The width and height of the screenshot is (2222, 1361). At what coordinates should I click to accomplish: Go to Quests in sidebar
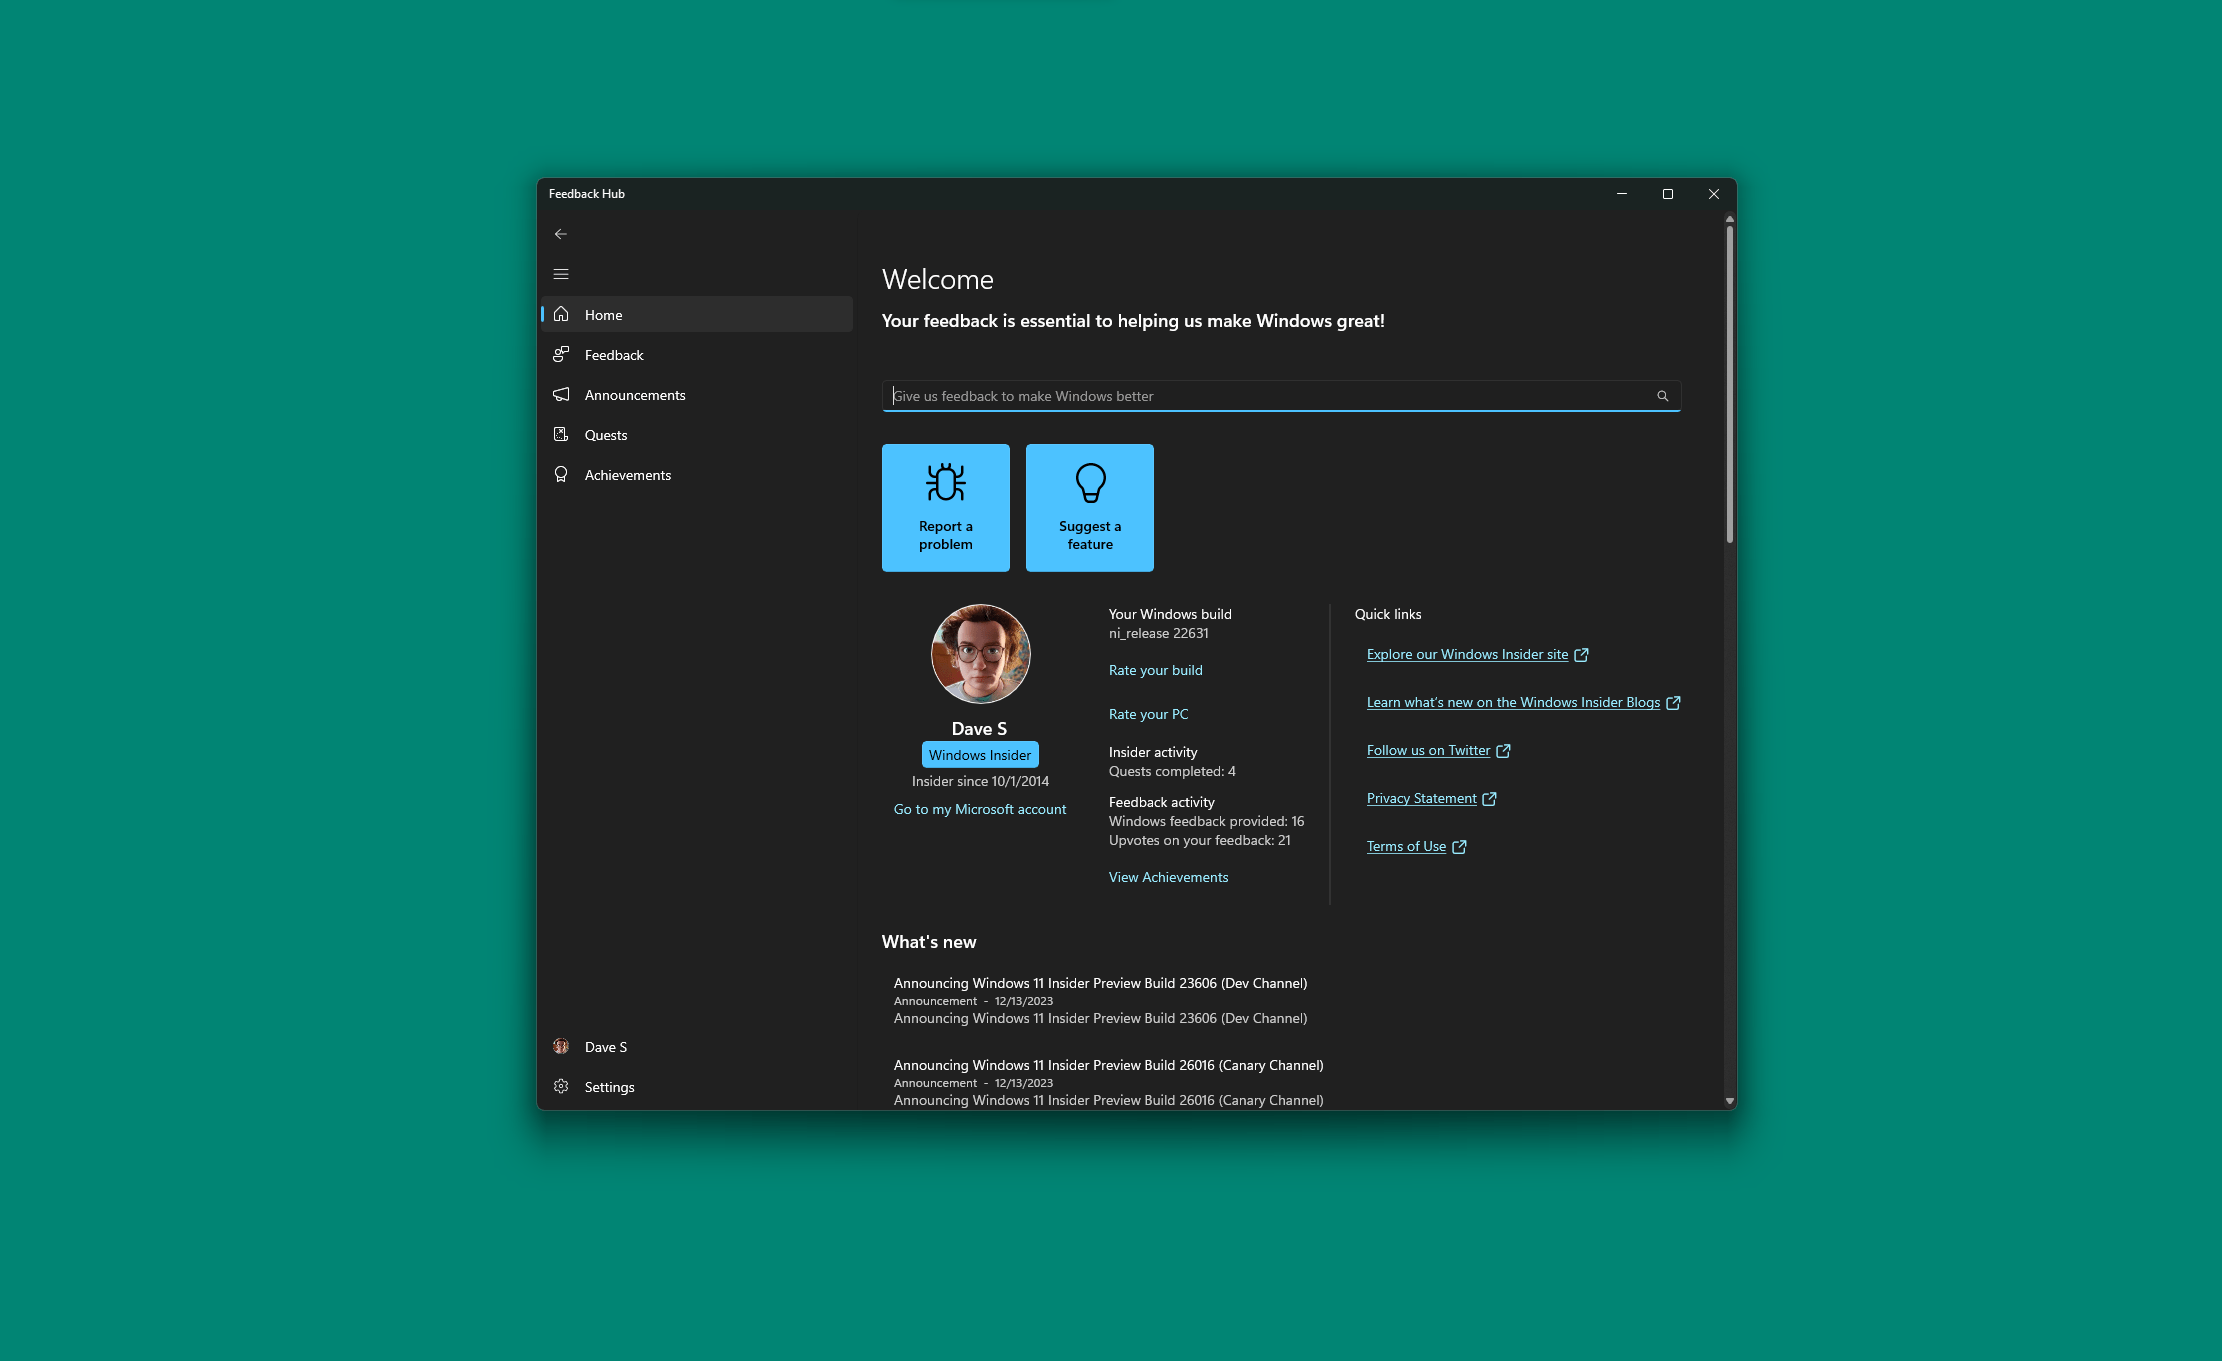point(606,435)
